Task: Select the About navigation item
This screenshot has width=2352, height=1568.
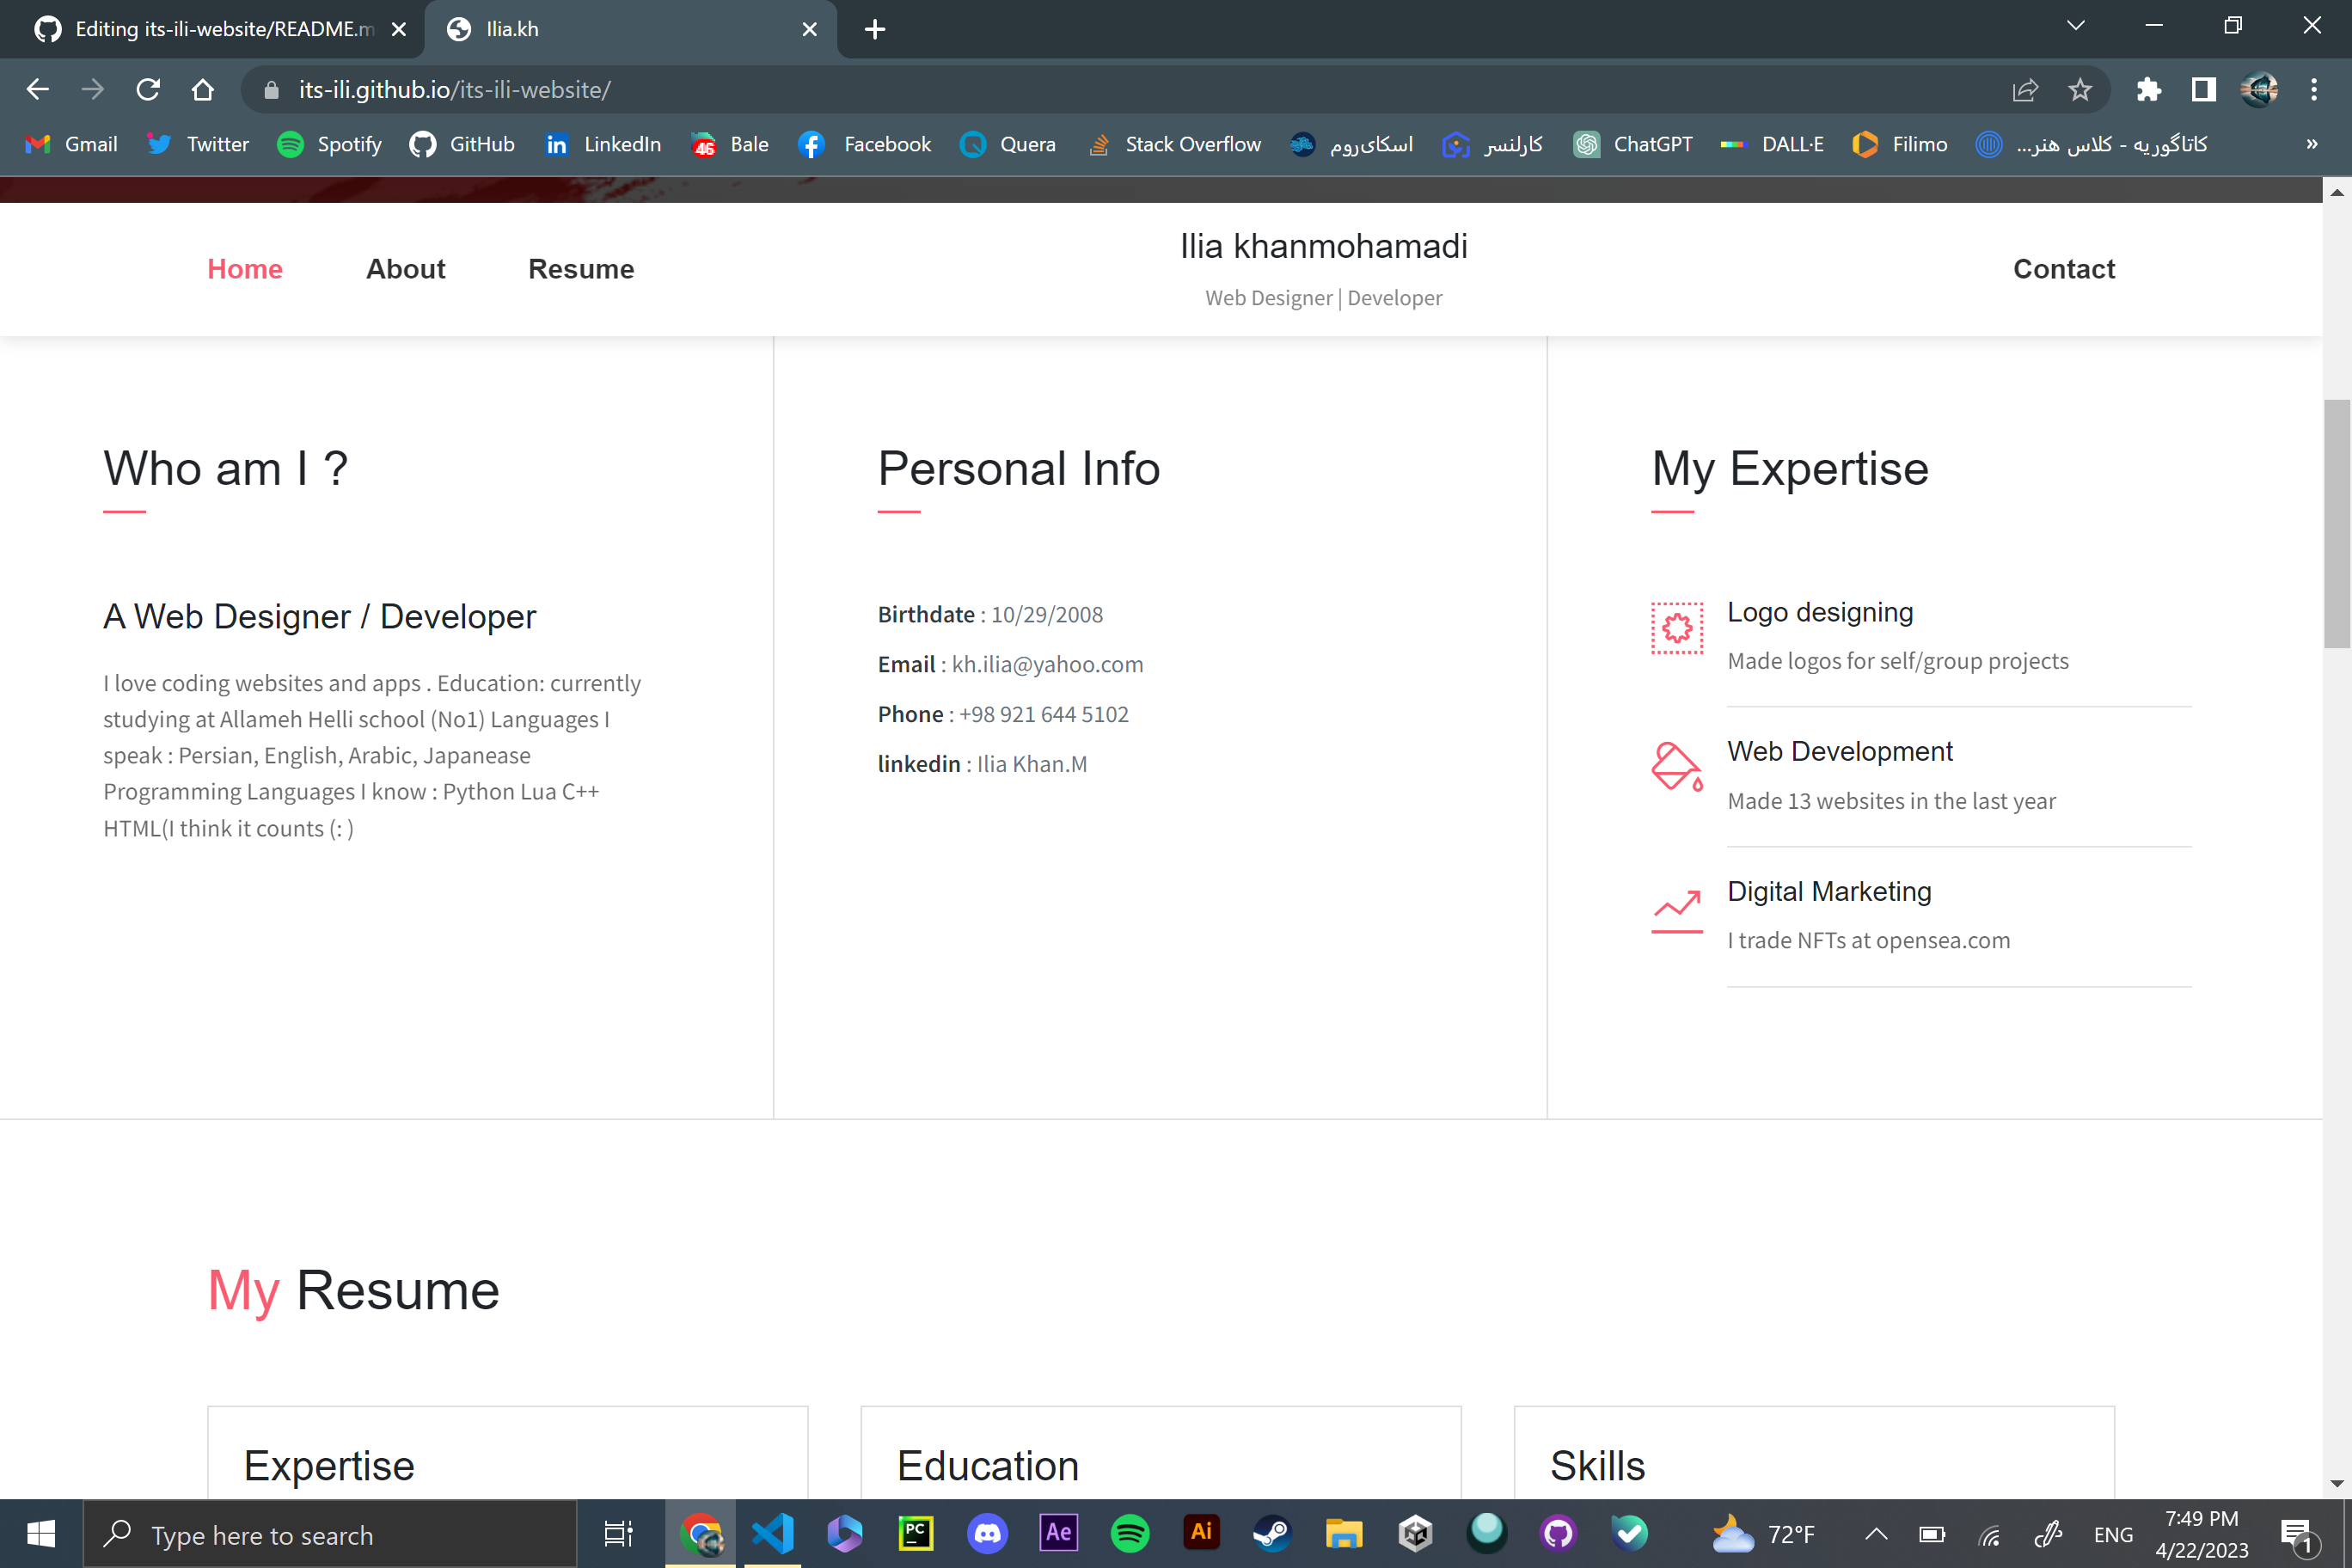Action: pyautogui.click(x=405, y=269)
